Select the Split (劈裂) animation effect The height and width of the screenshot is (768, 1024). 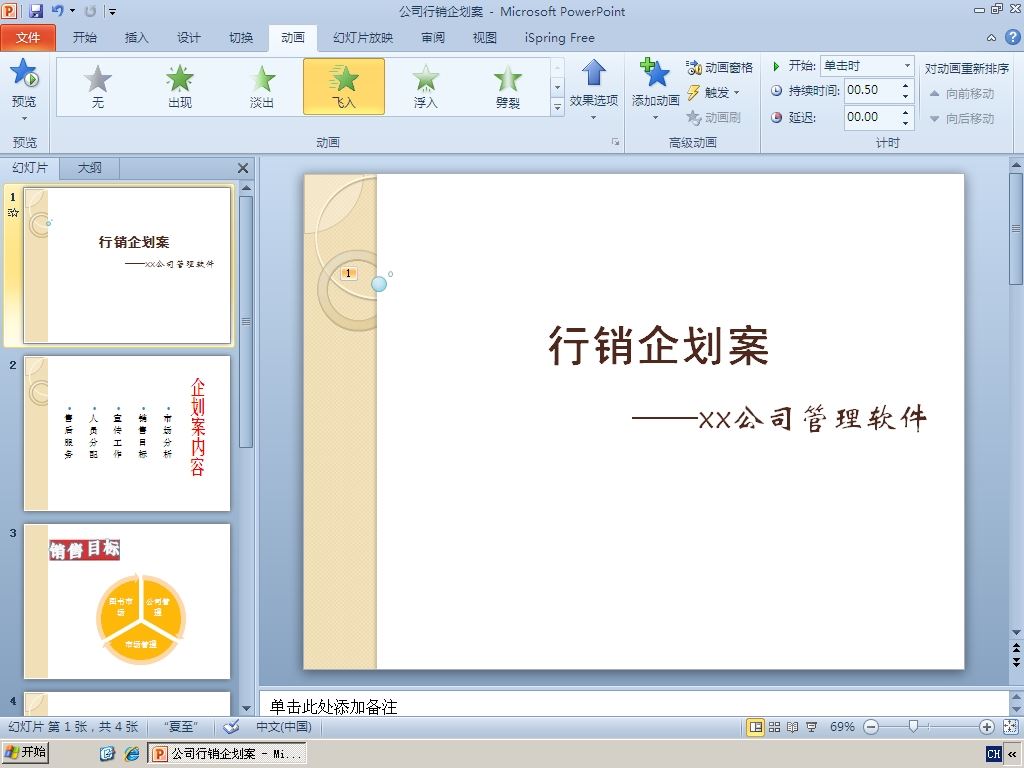coord(507,86)
